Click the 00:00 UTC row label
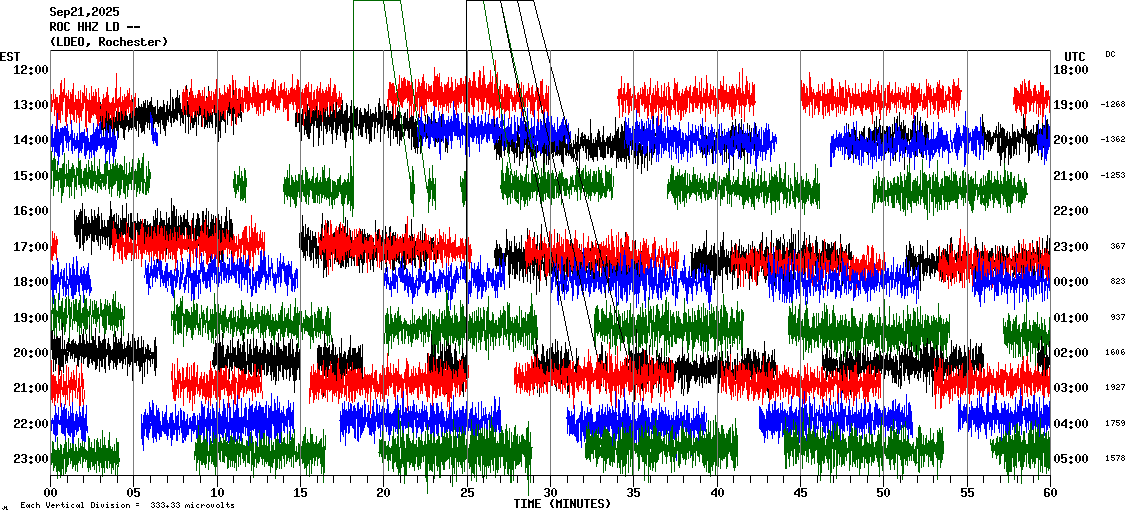Image resolution: width=1130 pixels, height=519 pixels. tap(1070, 282)
